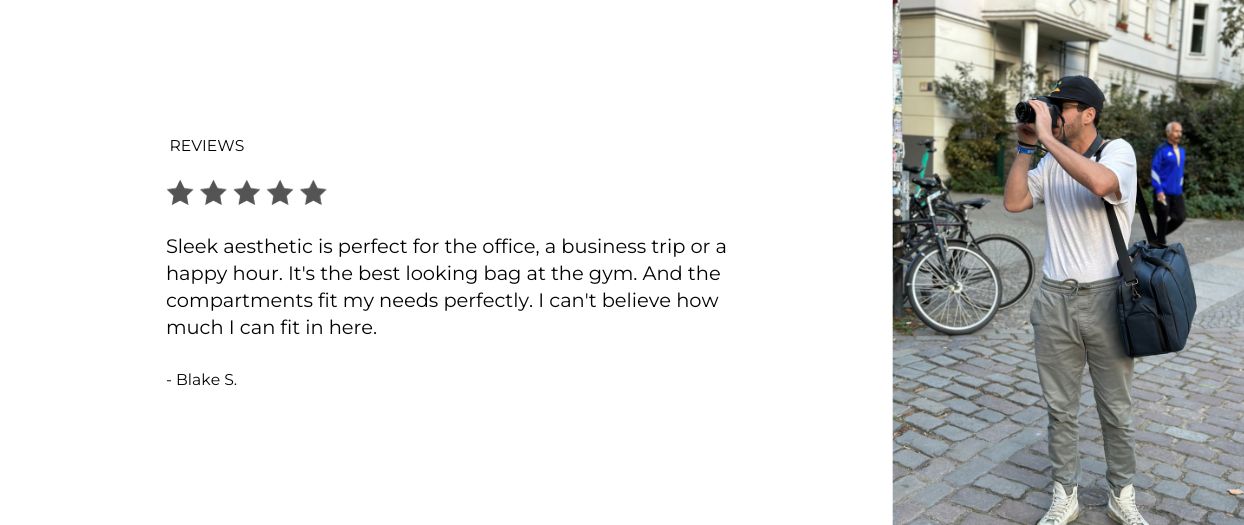Viewport: 1244px width, 525px height.
Task: Click the first star in the rating
Action: tap(180, 193)
